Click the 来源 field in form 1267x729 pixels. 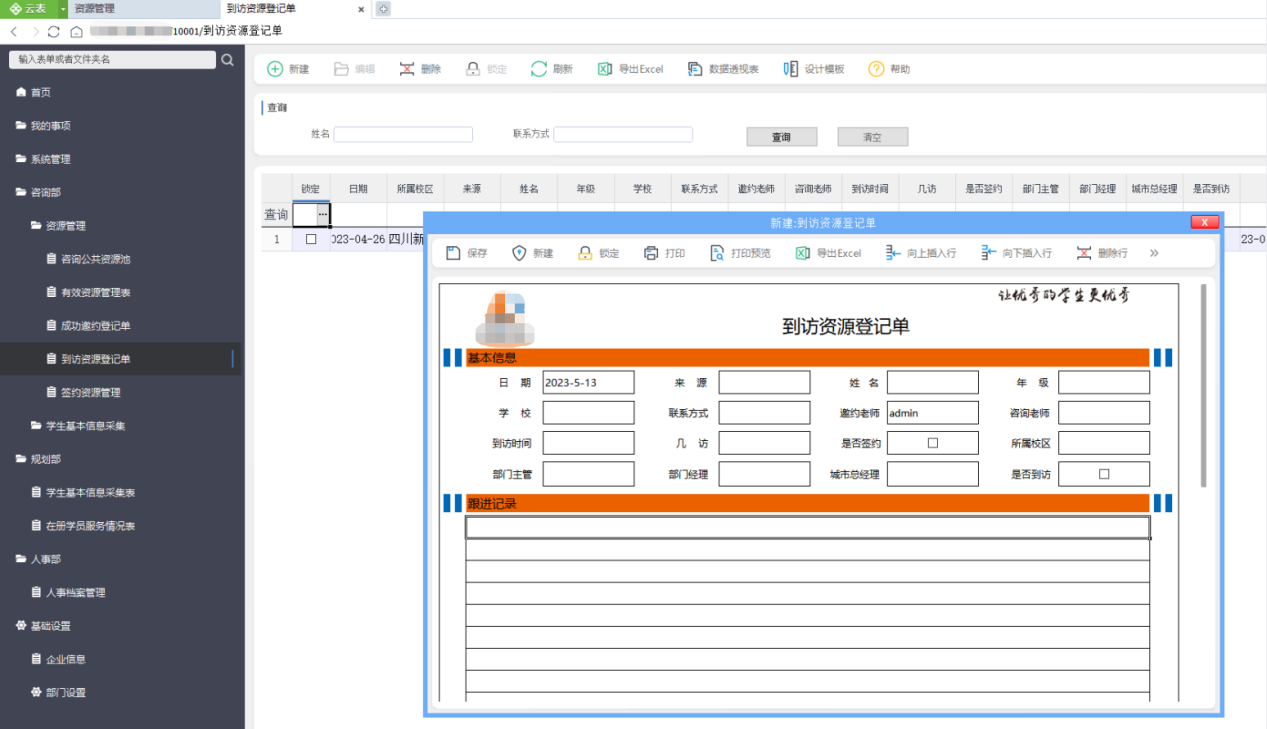[x=764, y=382]
